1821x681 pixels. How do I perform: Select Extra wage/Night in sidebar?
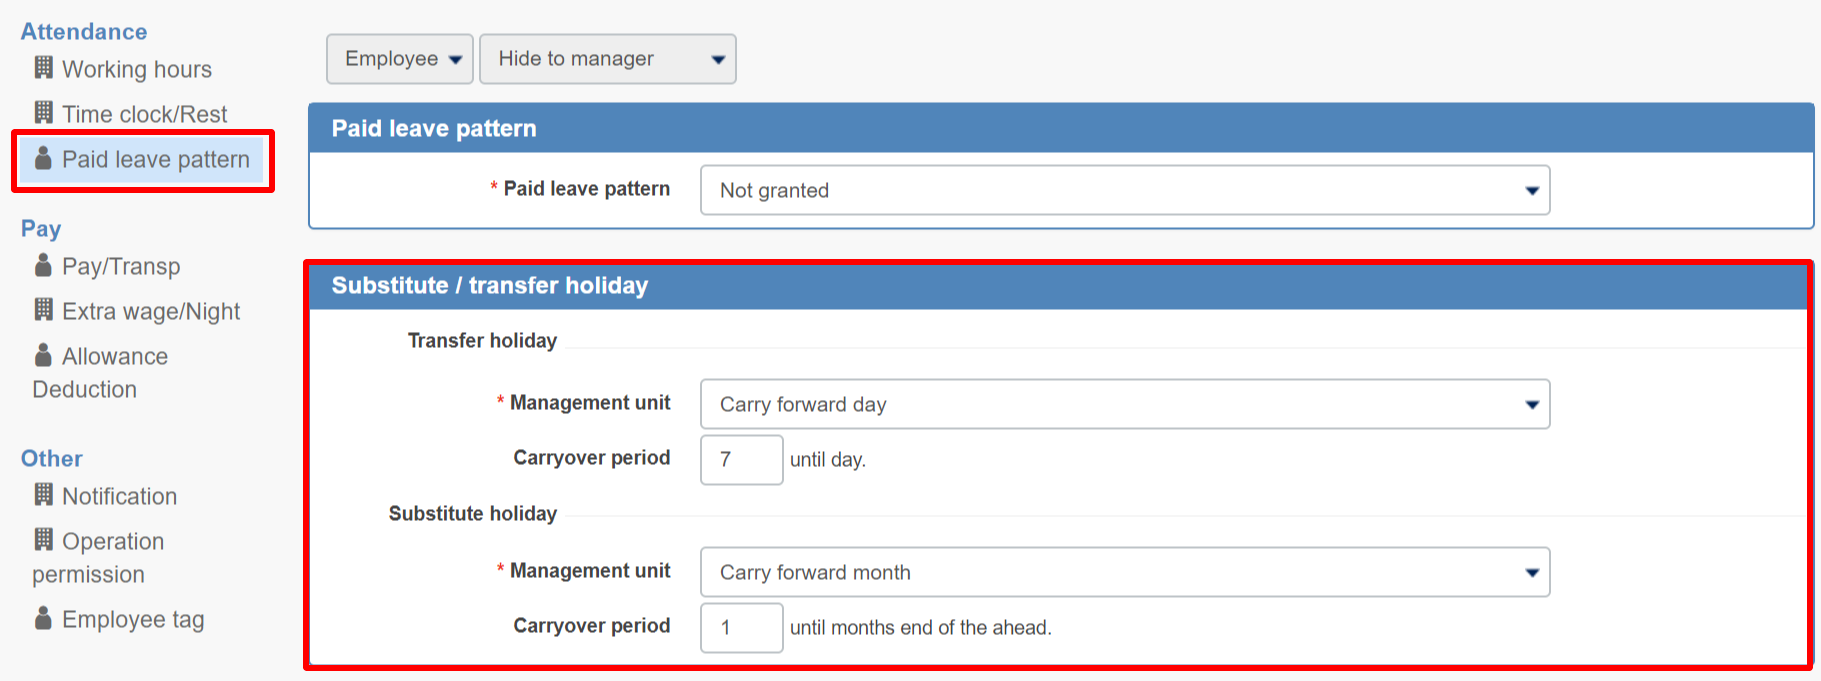[151, 311]
